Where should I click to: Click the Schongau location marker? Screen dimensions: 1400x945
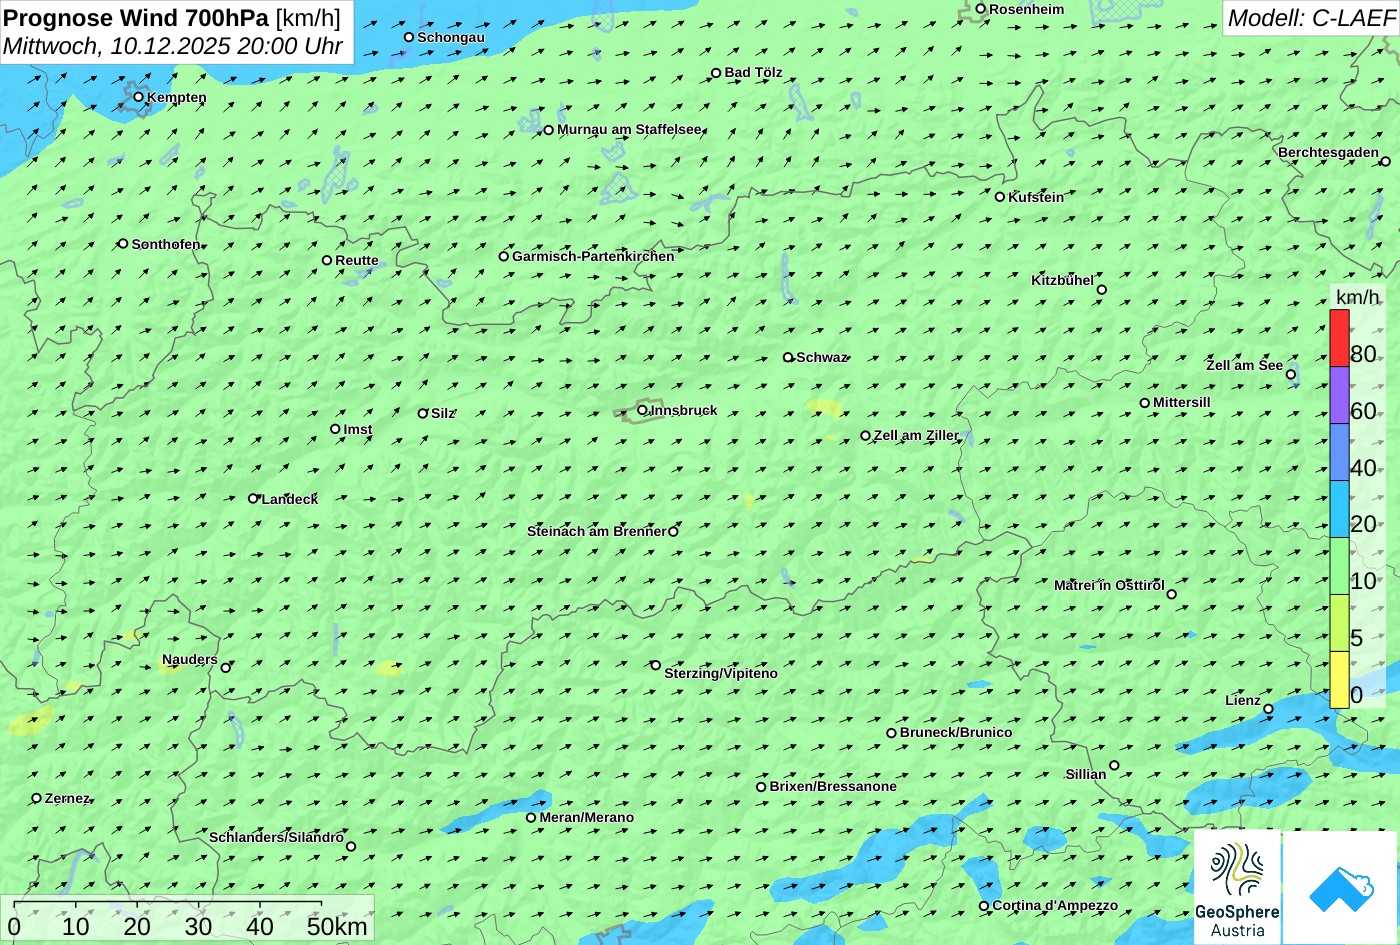pos(409,37)
